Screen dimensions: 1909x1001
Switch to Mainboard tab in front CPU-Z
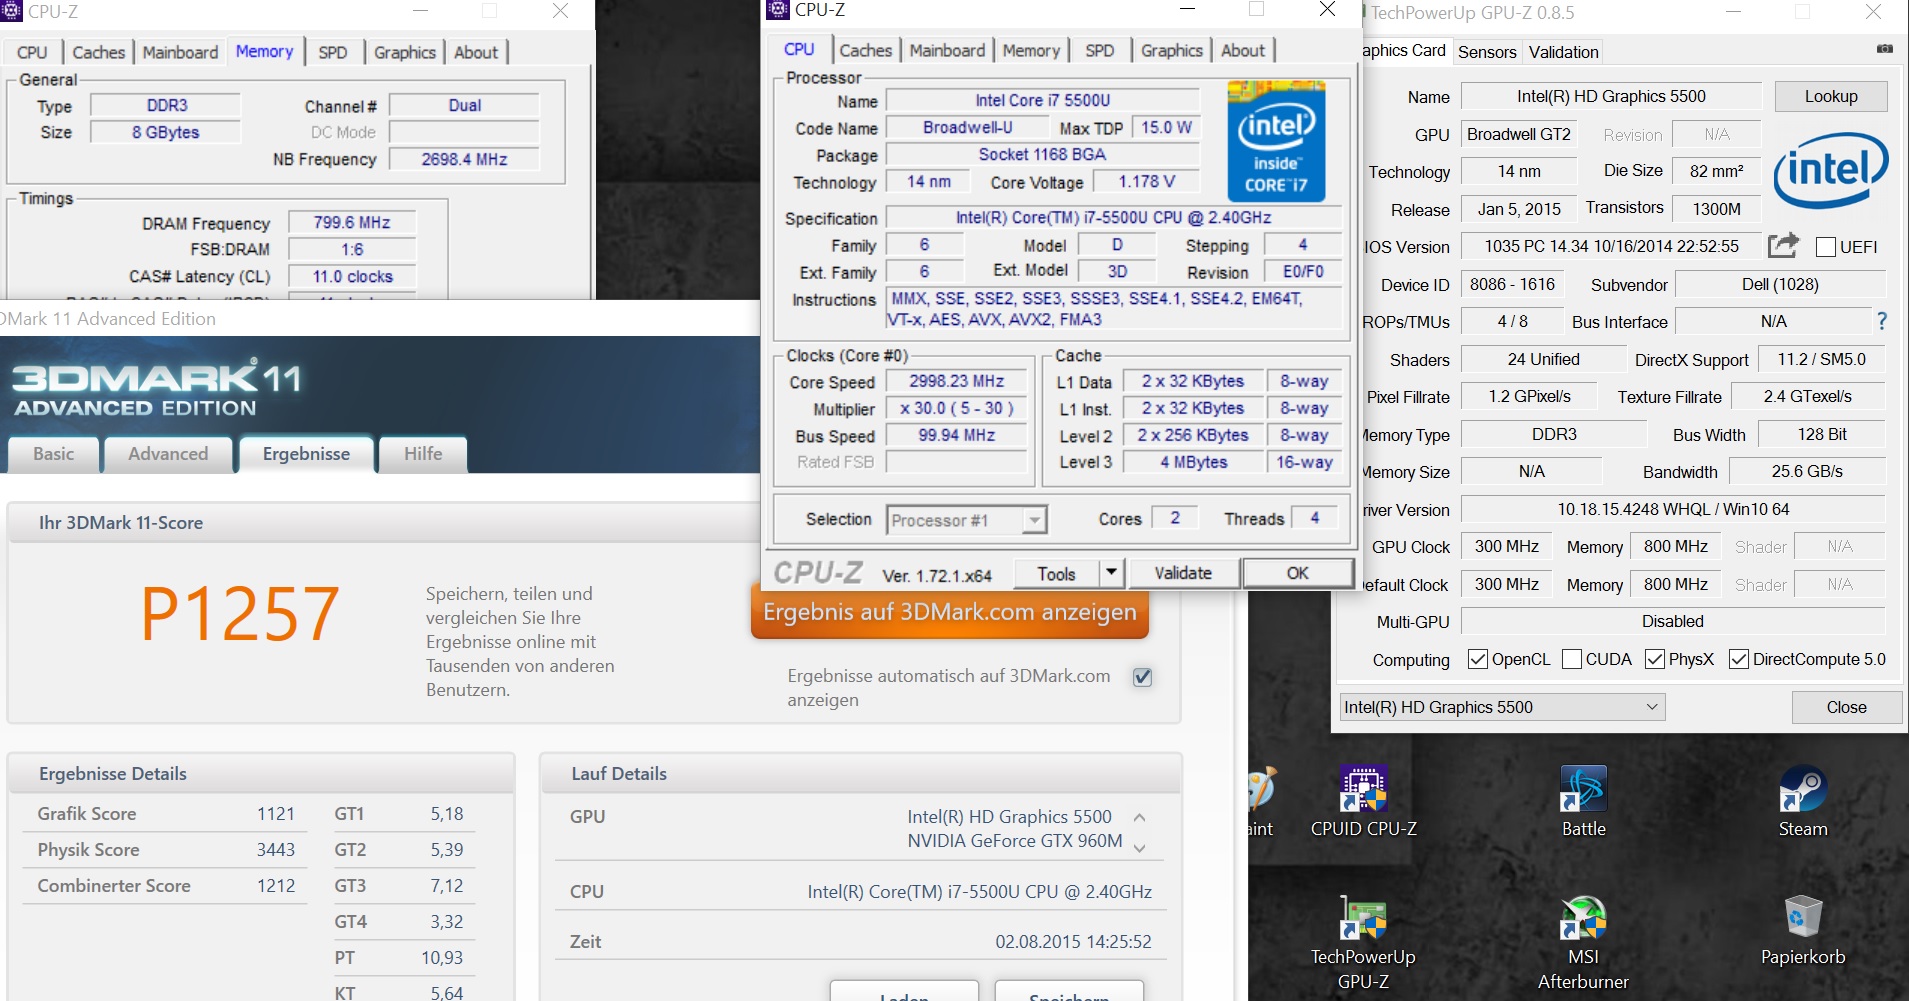947,50
